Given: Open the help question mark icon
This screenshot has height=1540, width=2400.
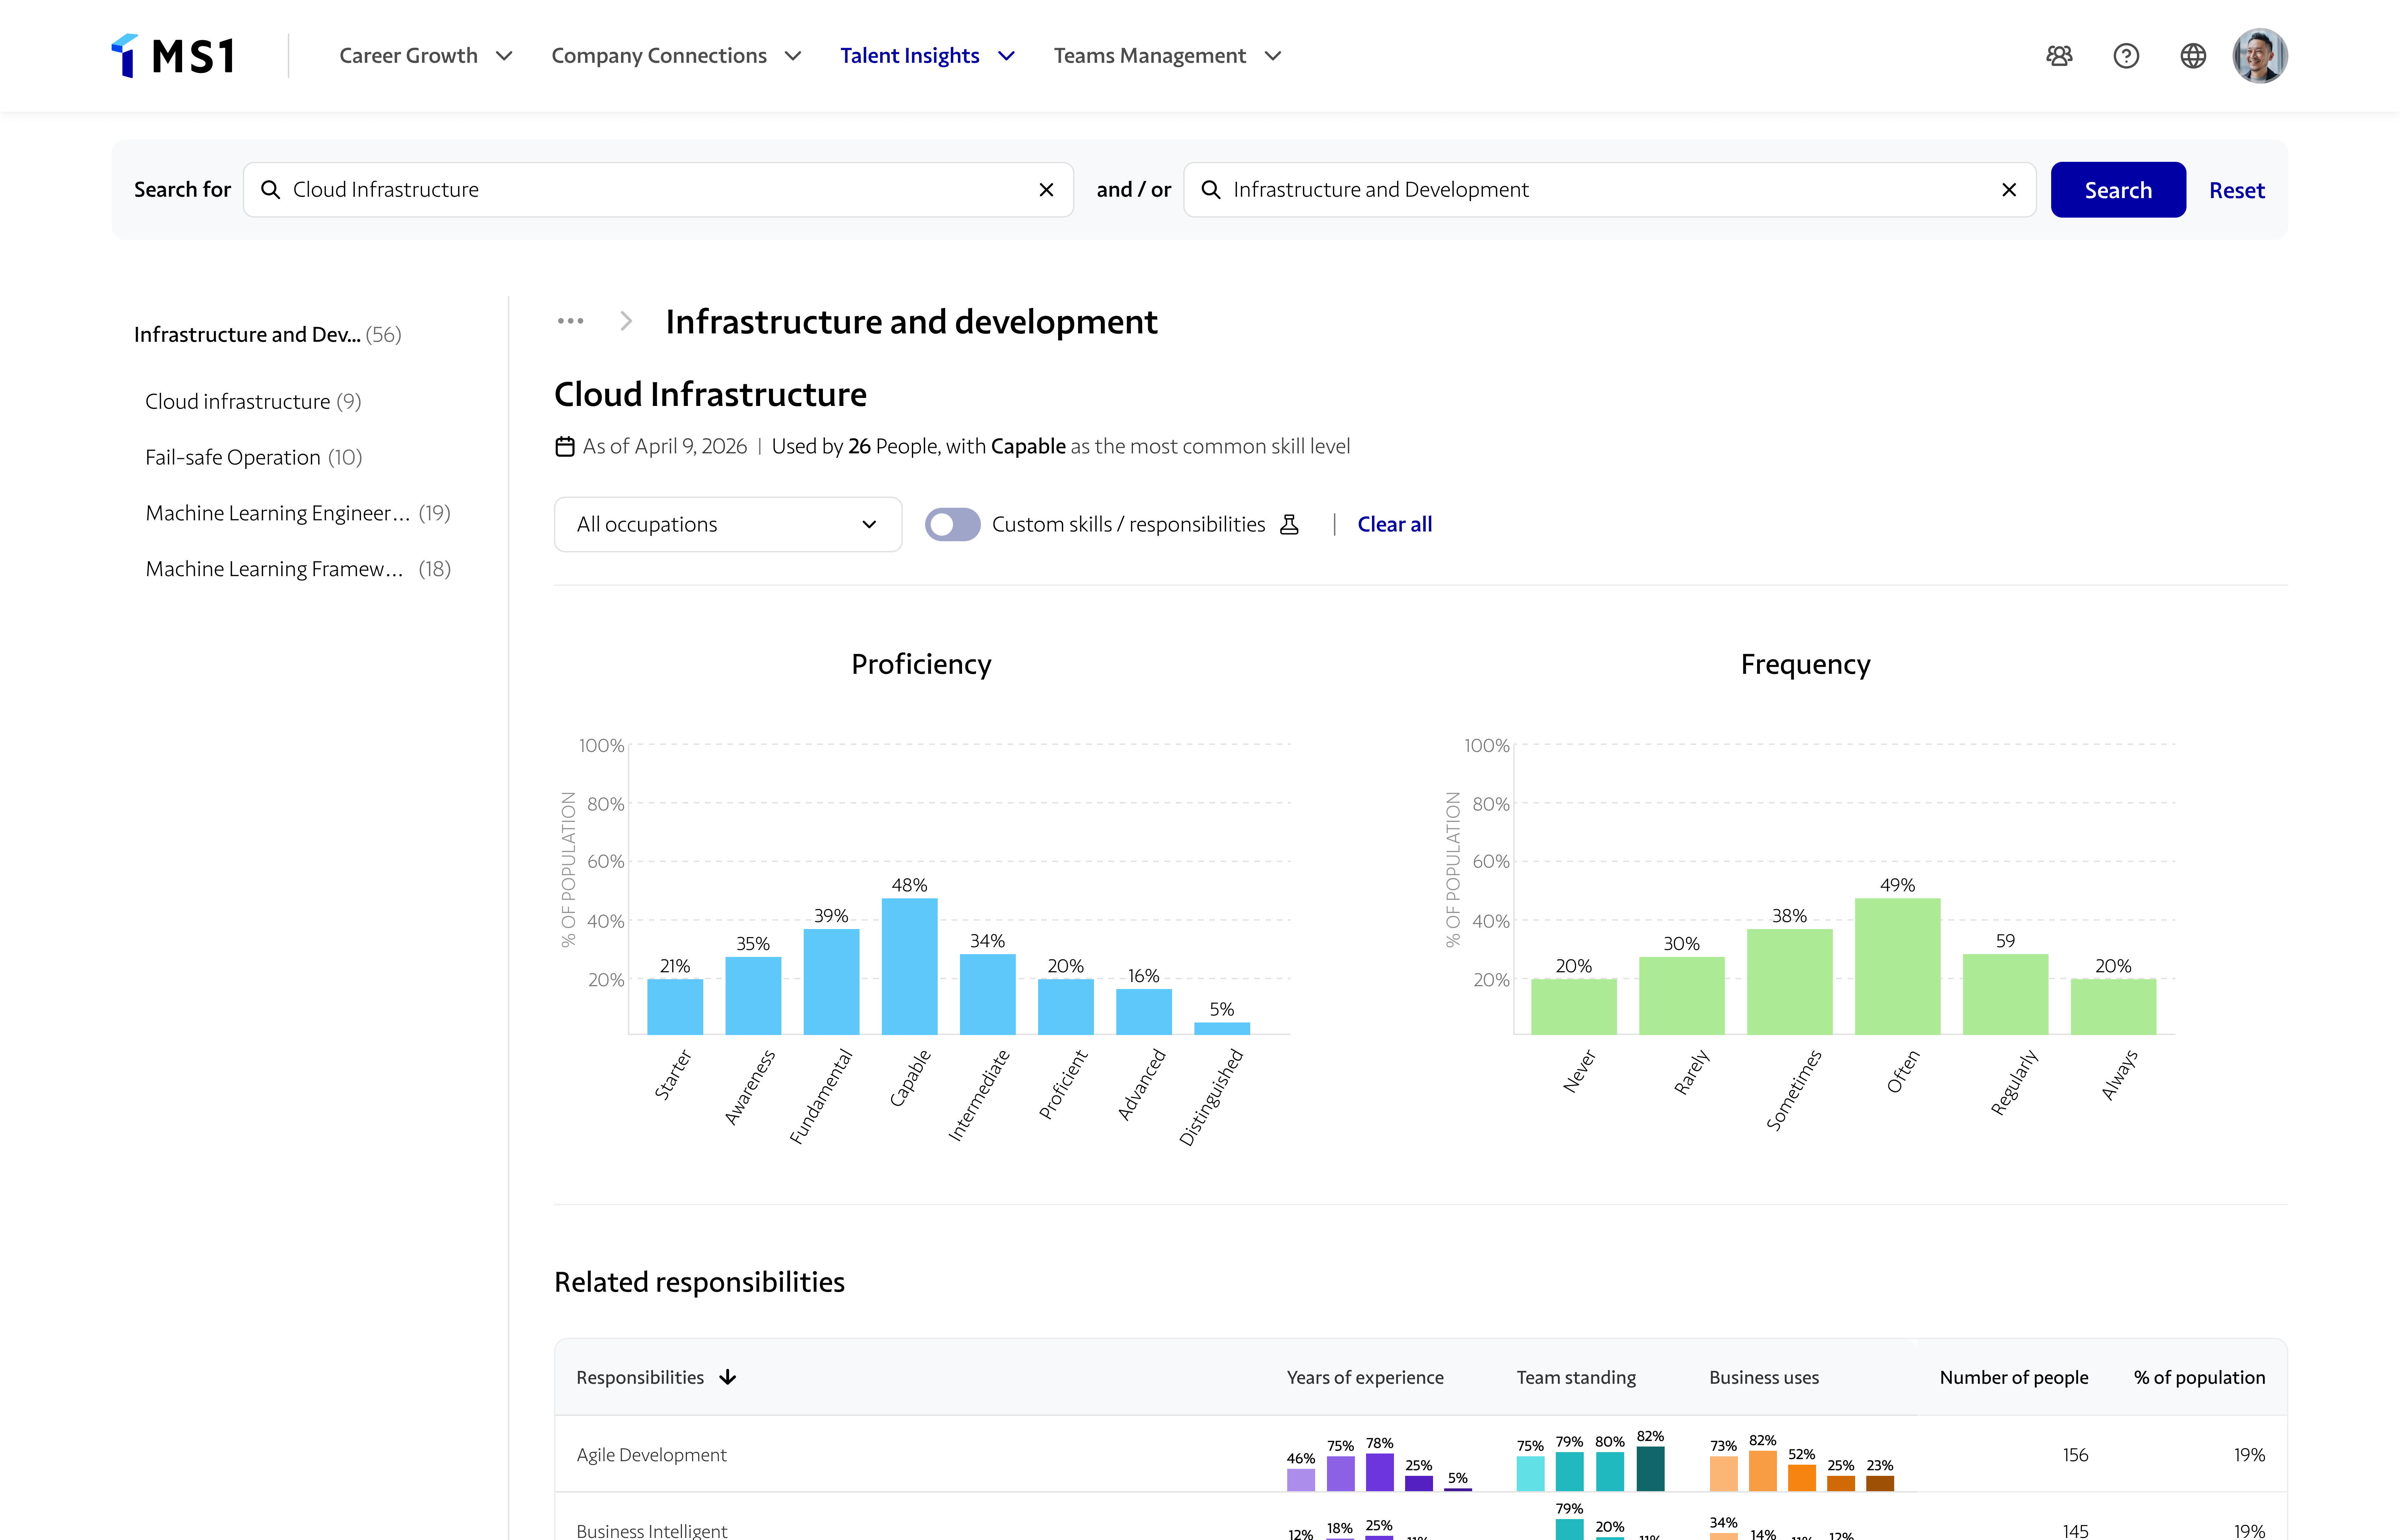Looking at the screenshot, I should click(x=2126, y=56).
